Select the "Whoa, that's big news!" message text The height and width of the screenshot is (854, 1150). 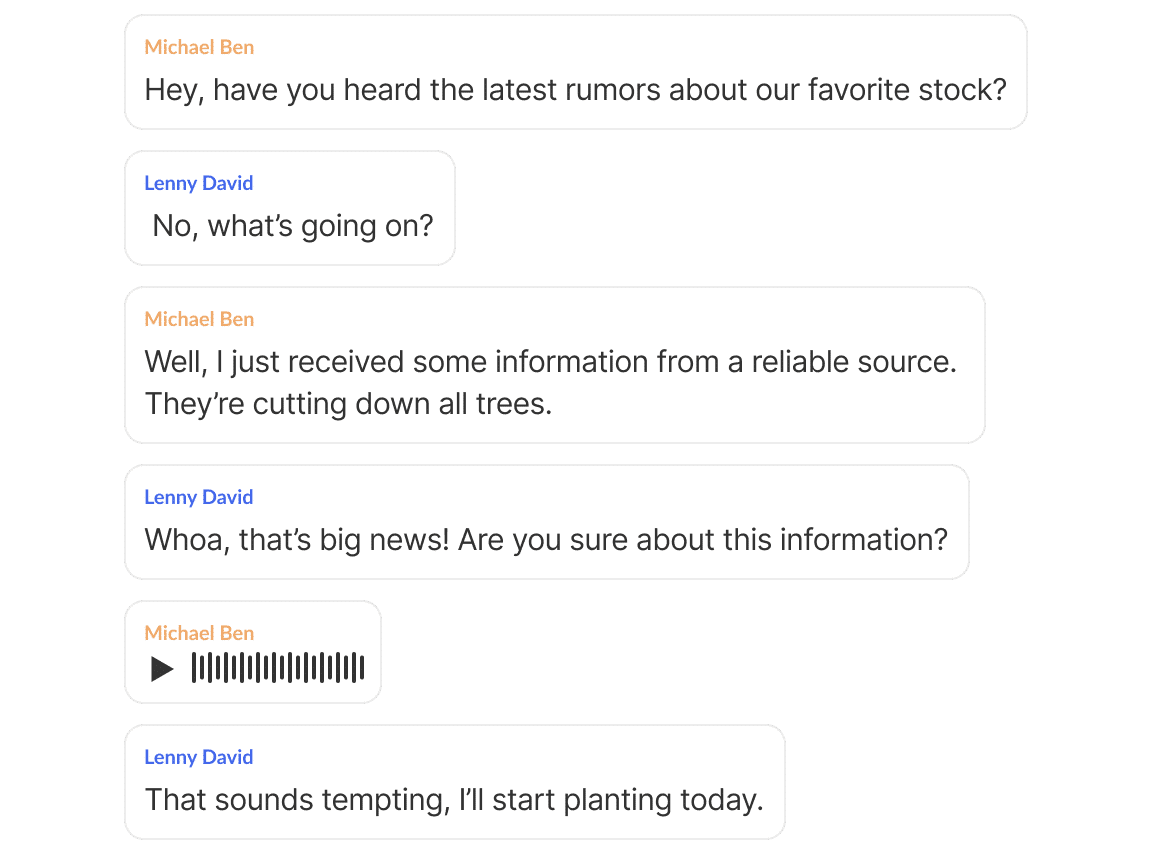coord(545,540)
